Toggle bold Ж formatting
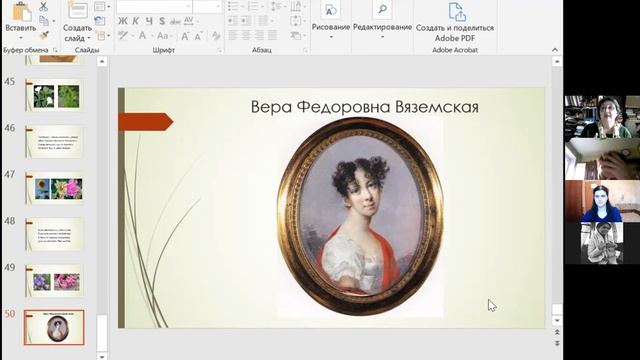The height and width of the screenshot is (360, 640). click(x=123, y=20)
